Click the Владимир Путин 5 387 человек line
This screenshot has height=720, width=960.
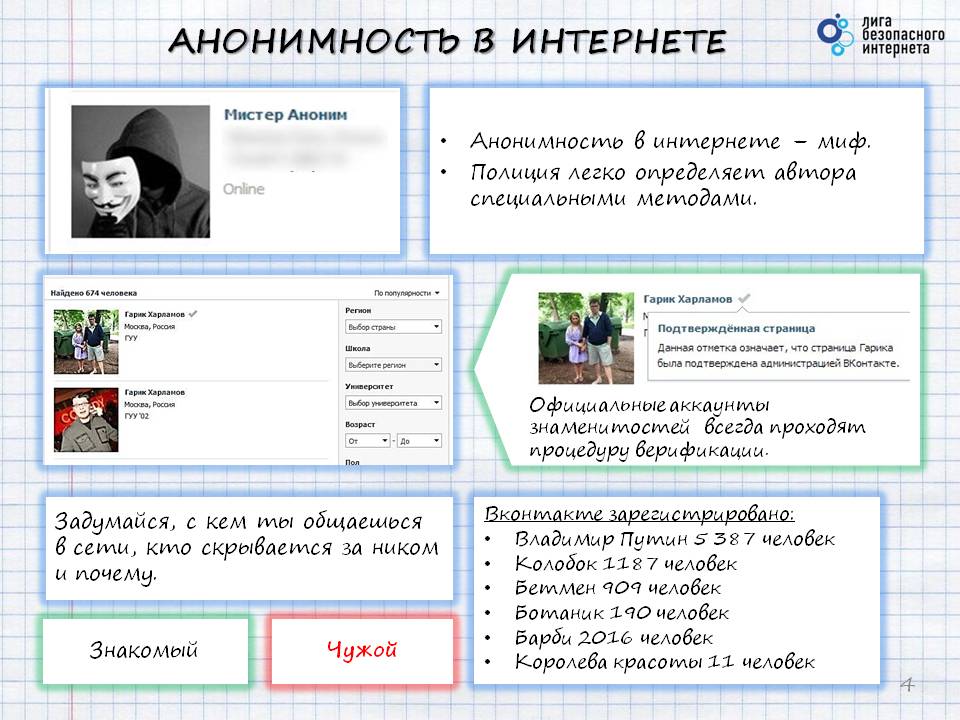coord(675,539)
